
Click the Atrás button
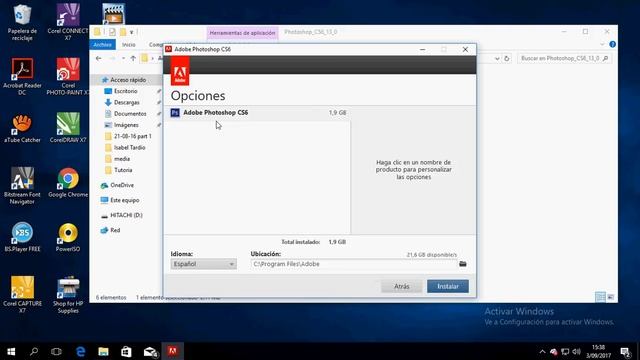(x=402, y=286)
